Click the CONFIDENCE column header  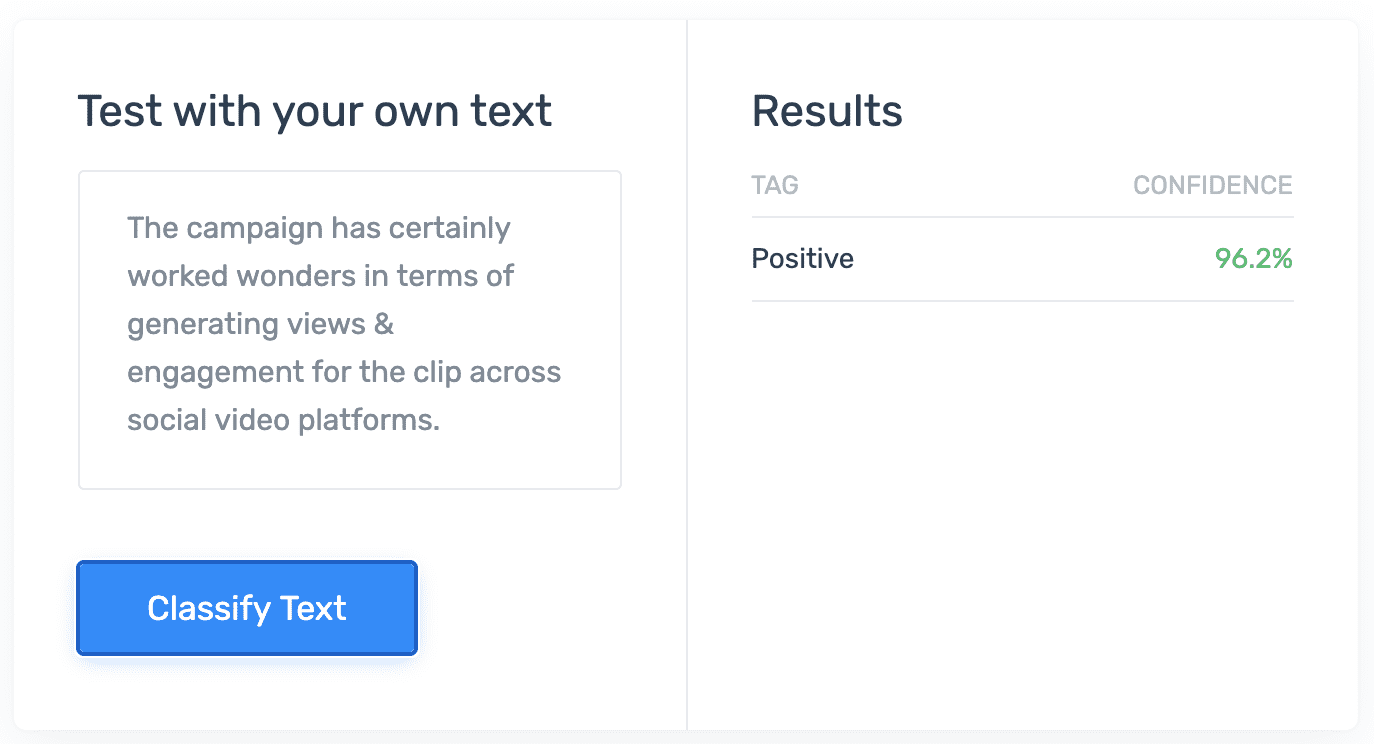click(1212, 186)
